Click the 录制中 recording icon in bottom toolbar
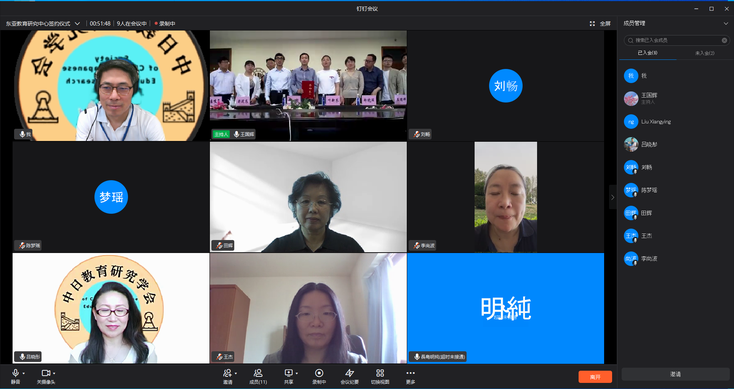 click(x=319, y=373)
